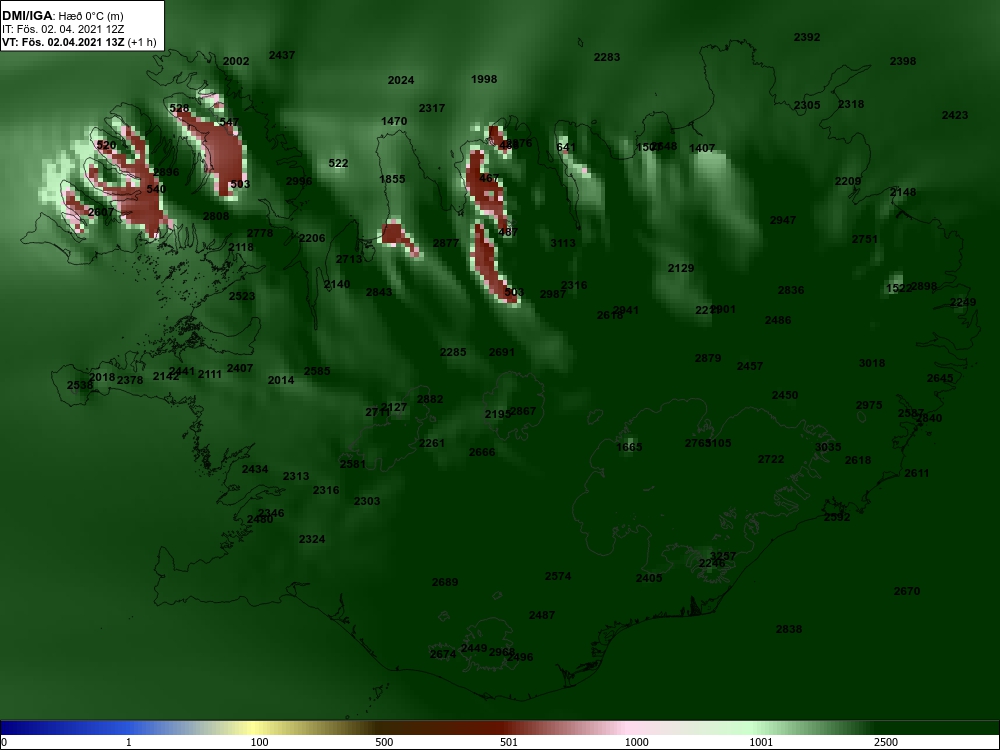Select the 2838 map value
The height and width of the screenshot is (750, 1000).
tap(790, 629)
